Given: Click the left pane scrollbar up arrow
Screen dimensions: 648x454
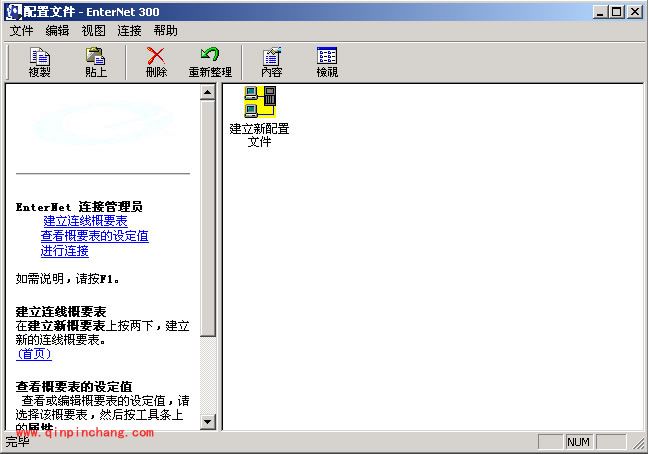Looking at the screenshot, I should [x=207, y=92].
